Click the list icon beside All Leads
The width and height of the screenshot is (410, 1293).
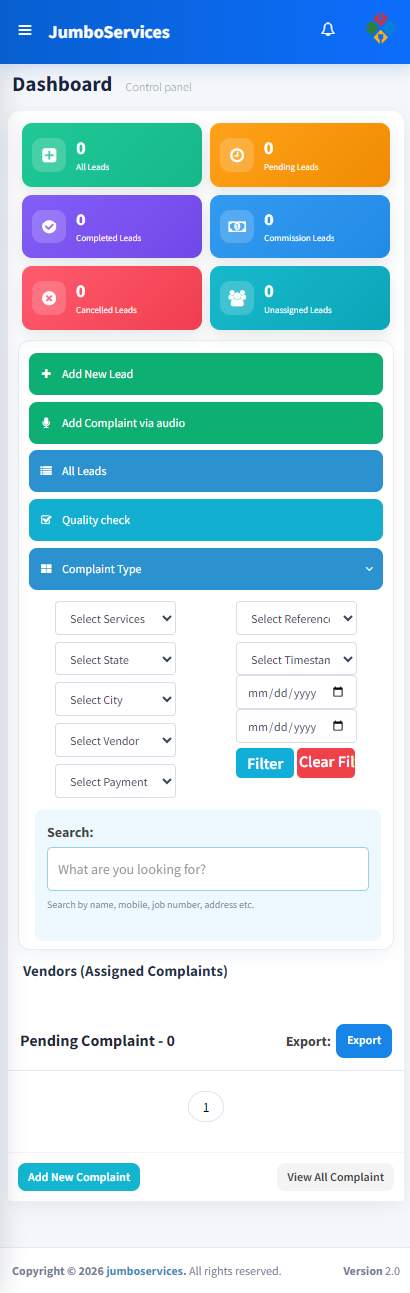(x=46, y=471)
